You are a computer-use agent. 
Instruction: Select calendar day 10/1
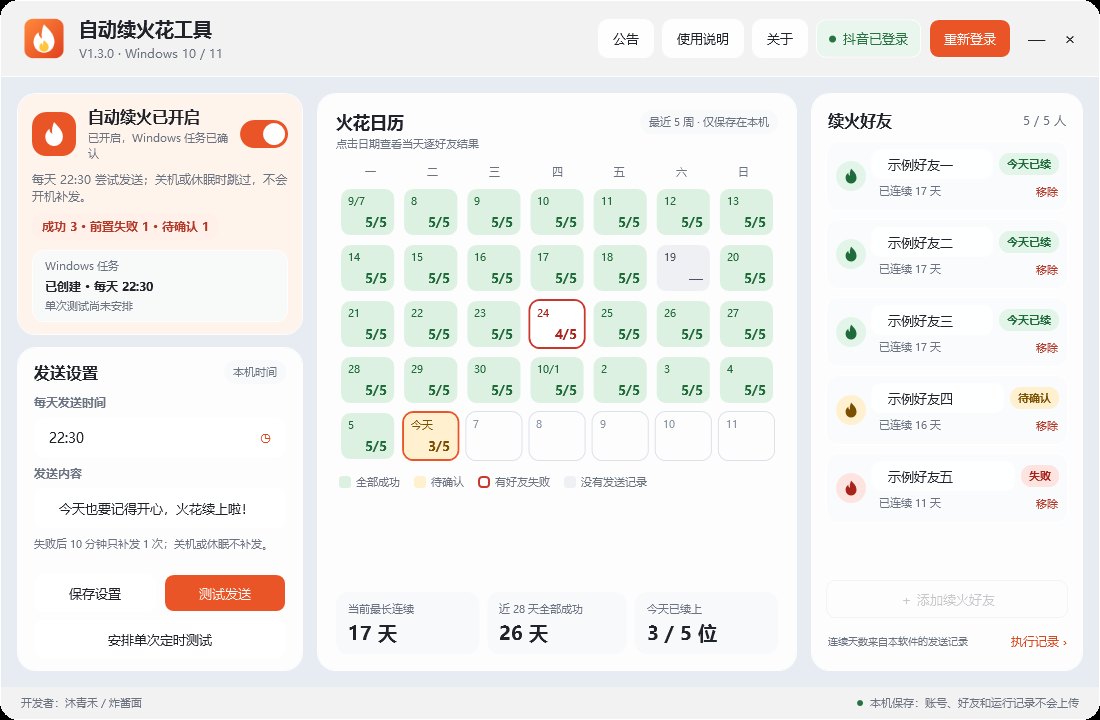coord(557,380)
